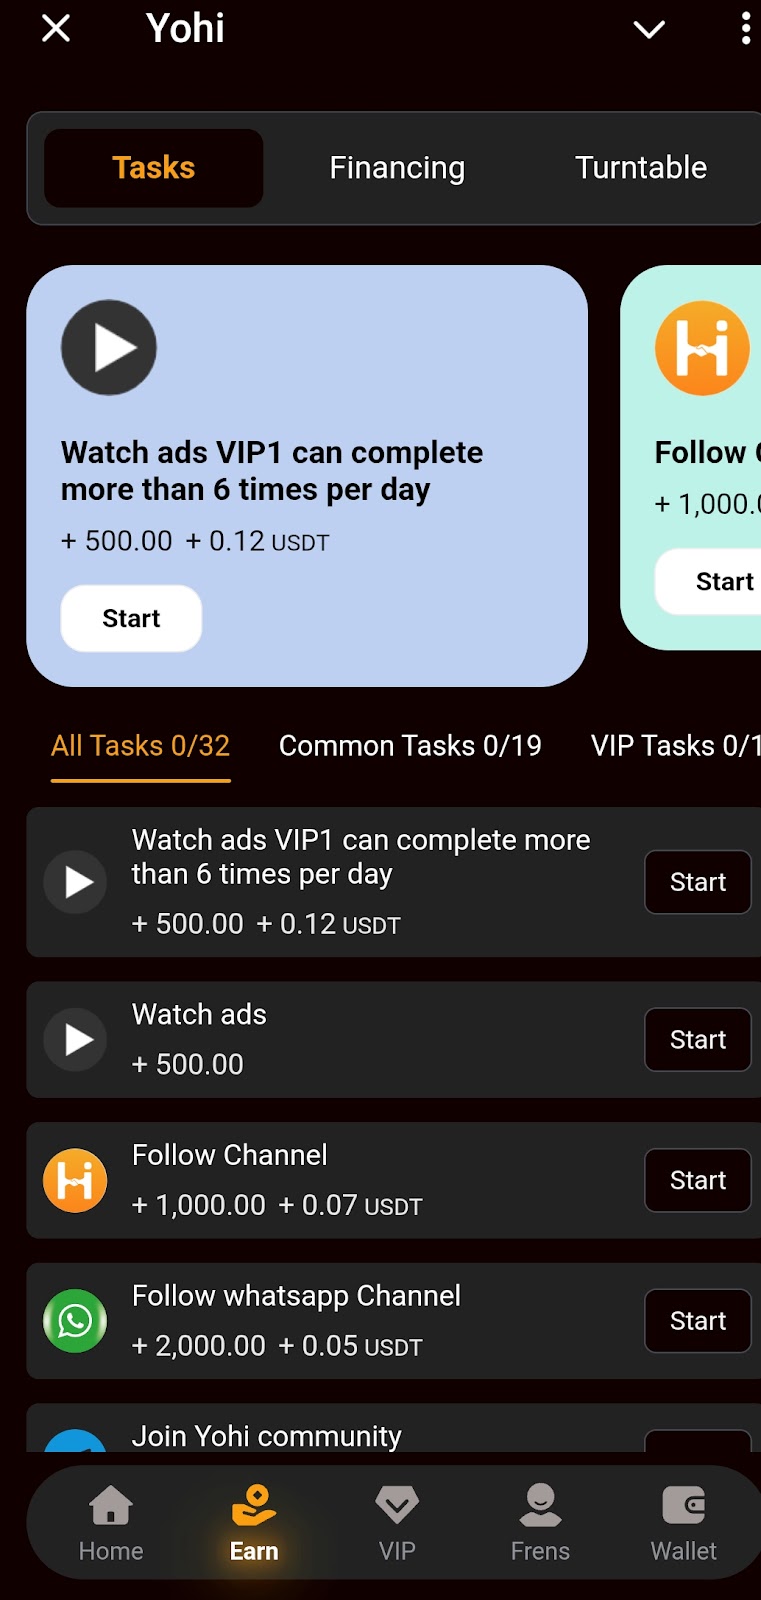Screen dimensions: 761x1600
Task: Open the Wallet icon in bottom bar
Action: (x=684, y=1504)
